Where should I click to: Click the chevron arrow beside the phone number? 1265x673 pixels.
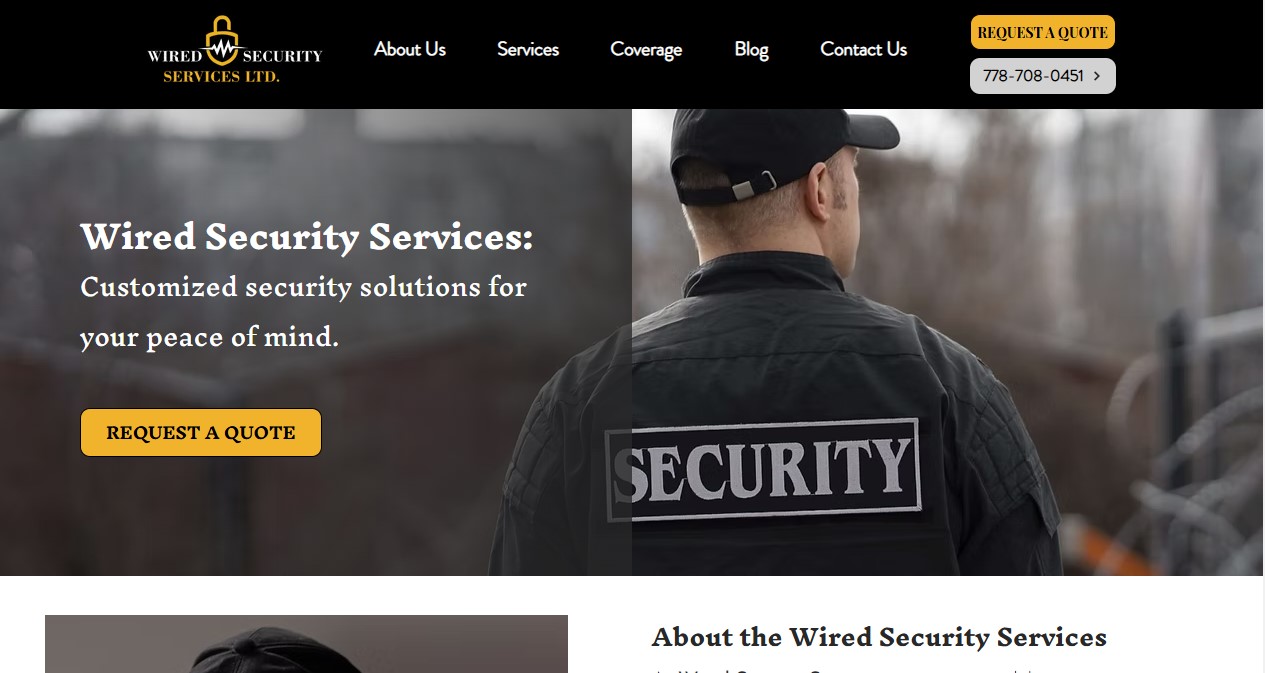tap(1097, 76)
